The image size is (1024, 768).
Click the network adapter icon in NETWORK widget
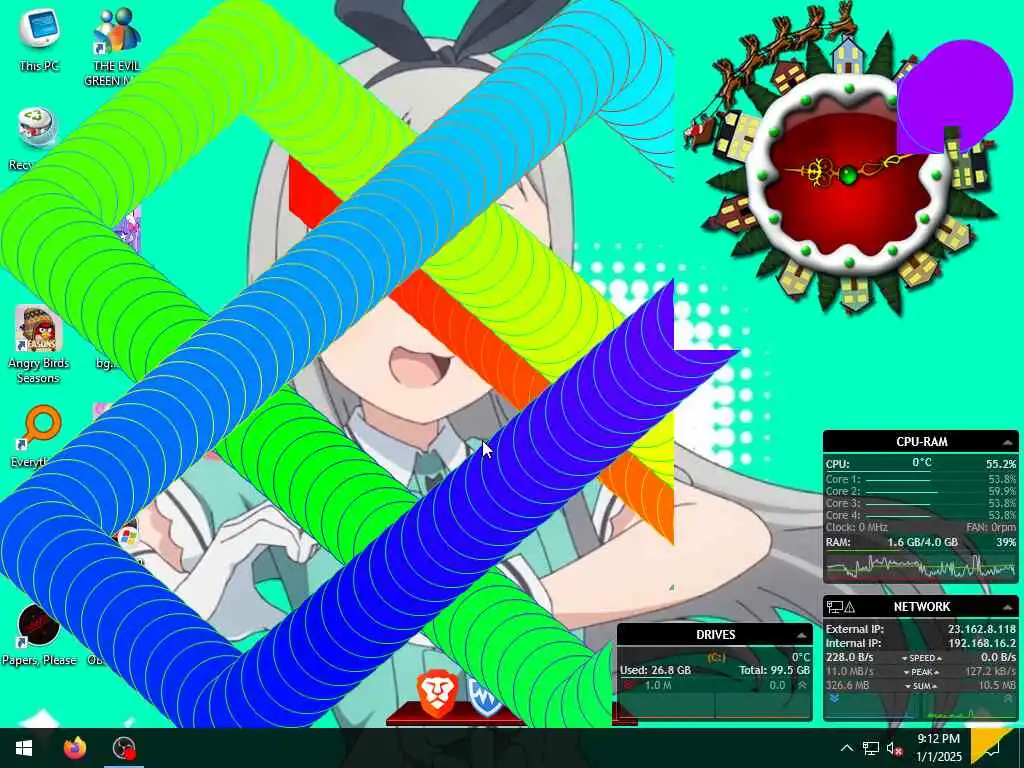point(834,607)
